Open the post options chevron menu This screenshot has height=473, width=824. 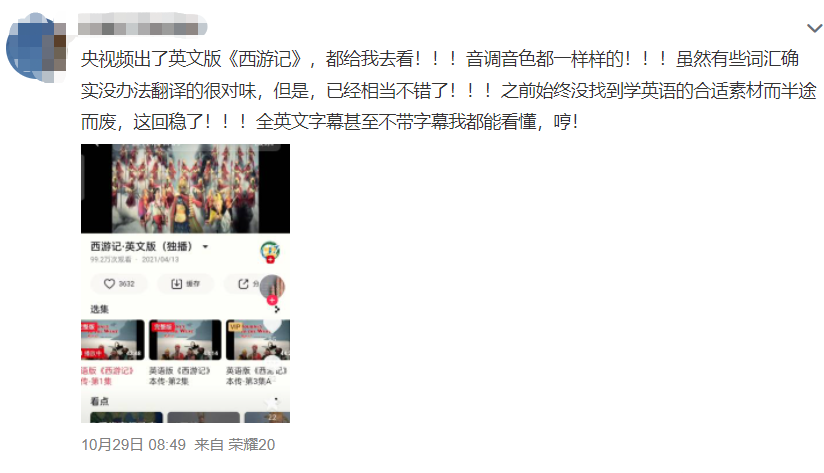point(815,28)
